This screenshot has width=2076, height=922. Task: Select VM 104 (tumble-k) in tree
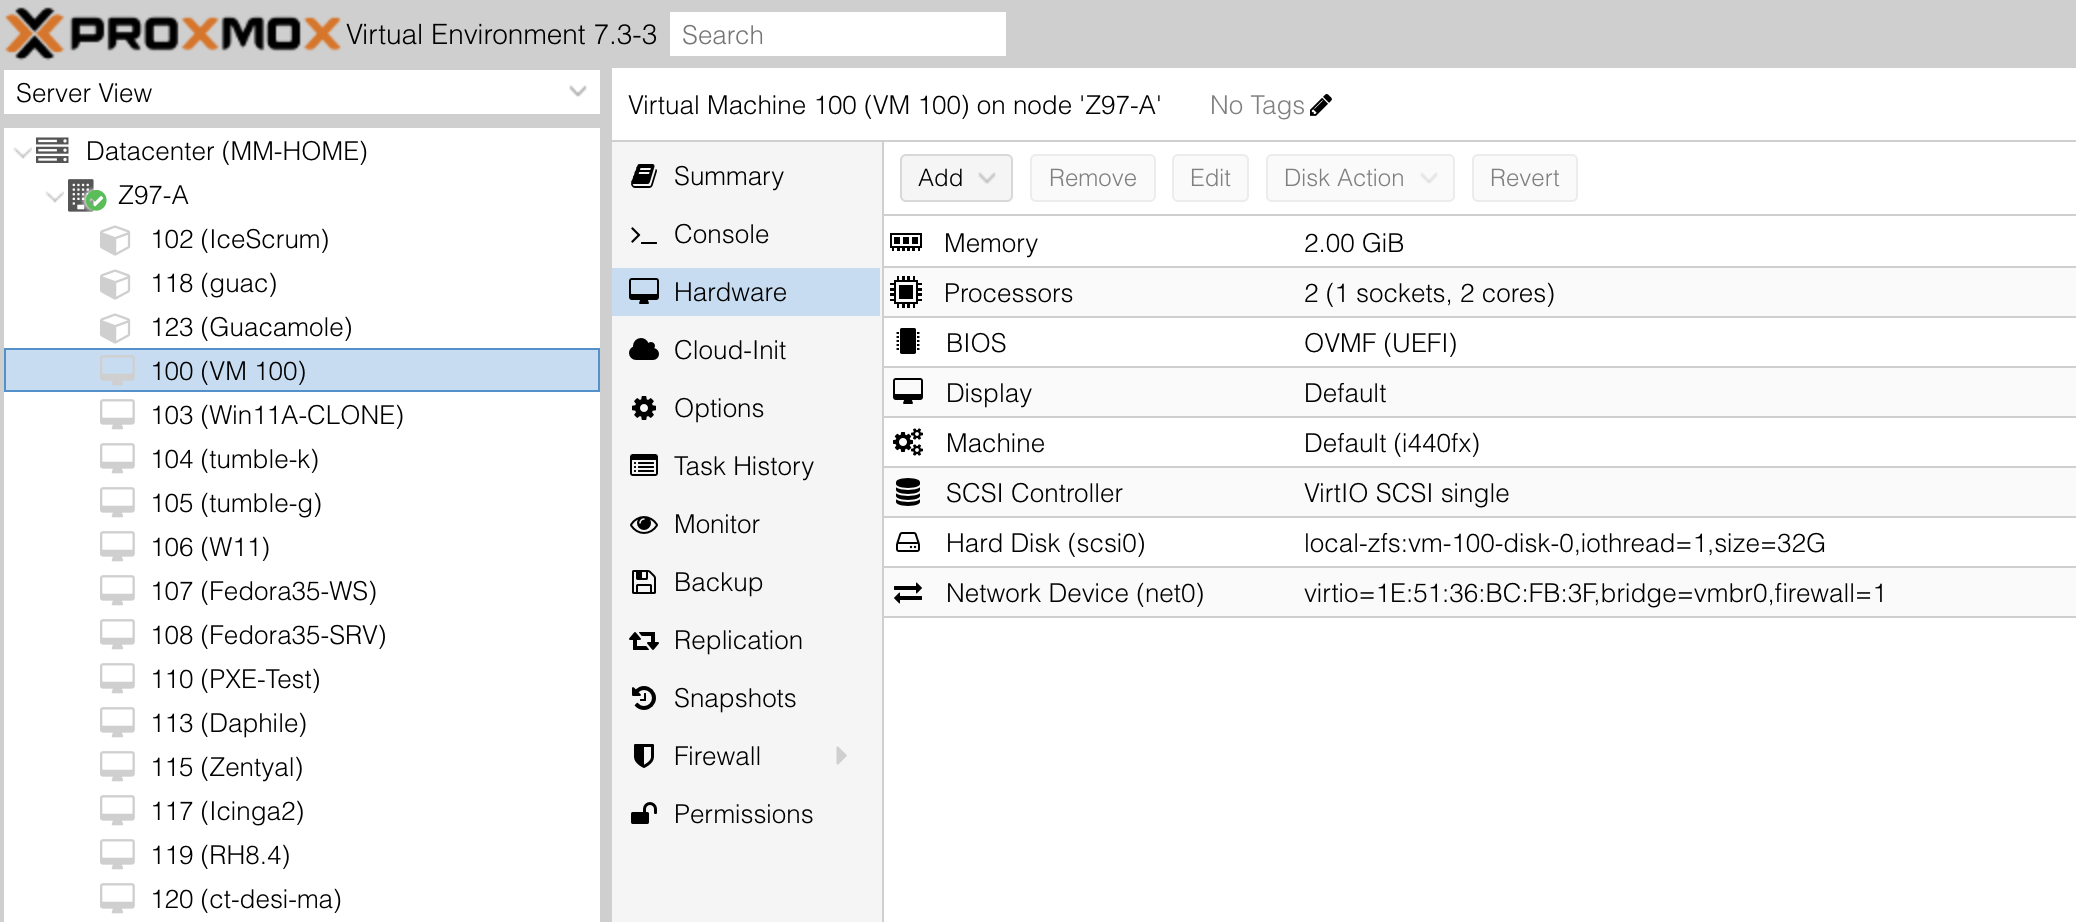(x=302, y=459)
